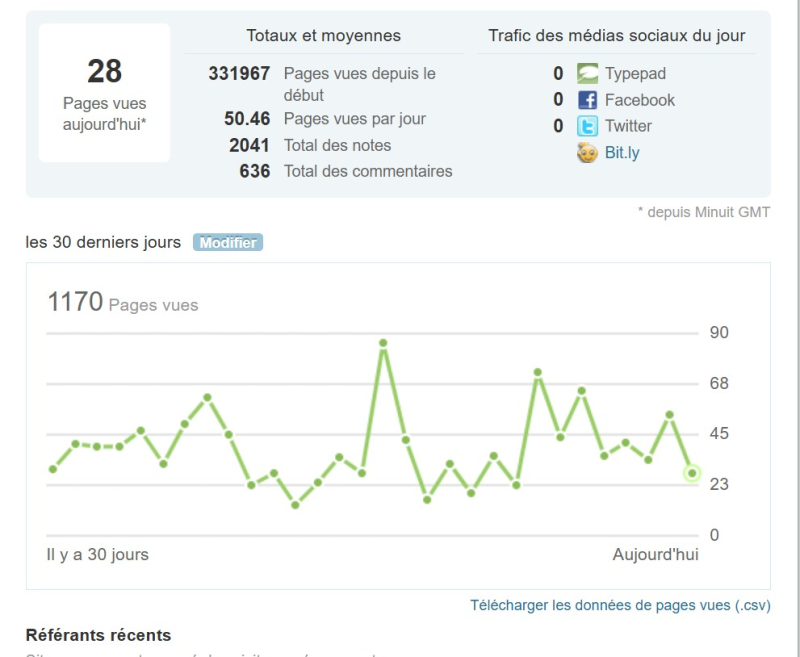The height and width of the screenshot is (657, 800).
Task: Click the Typepad icon
Action: tap(587, 73)
